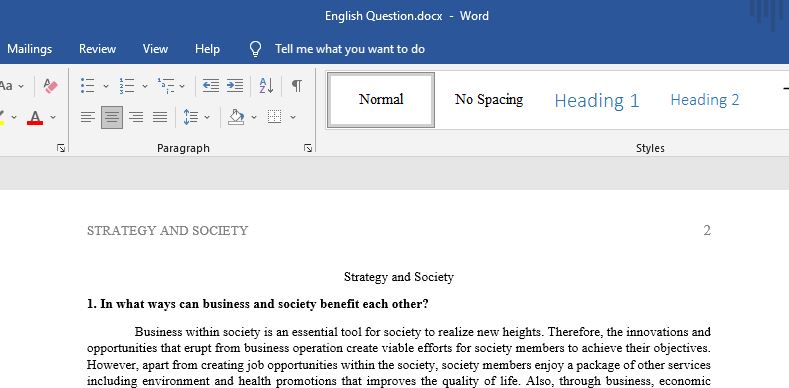Image resolution: width=789 pixels, height=388 pixels.
Task: Clear all formatting with the eraser icon
Action: tap(50, 86)
